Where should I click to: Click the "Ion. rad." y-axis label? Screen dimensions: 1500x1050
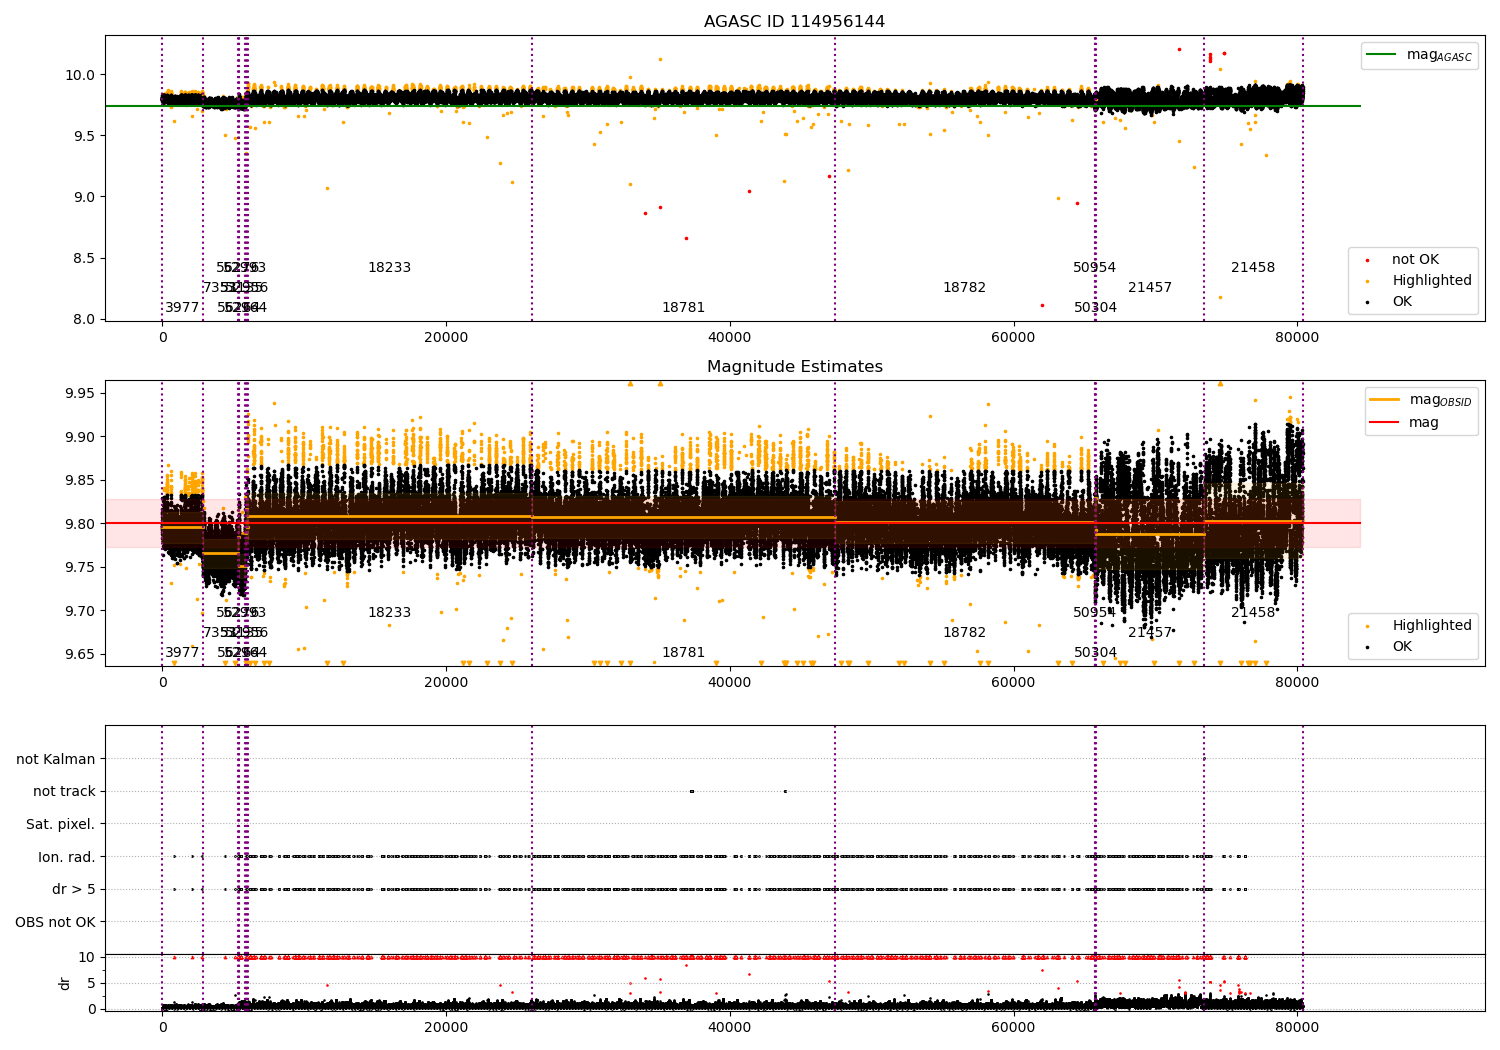(67, 857)
